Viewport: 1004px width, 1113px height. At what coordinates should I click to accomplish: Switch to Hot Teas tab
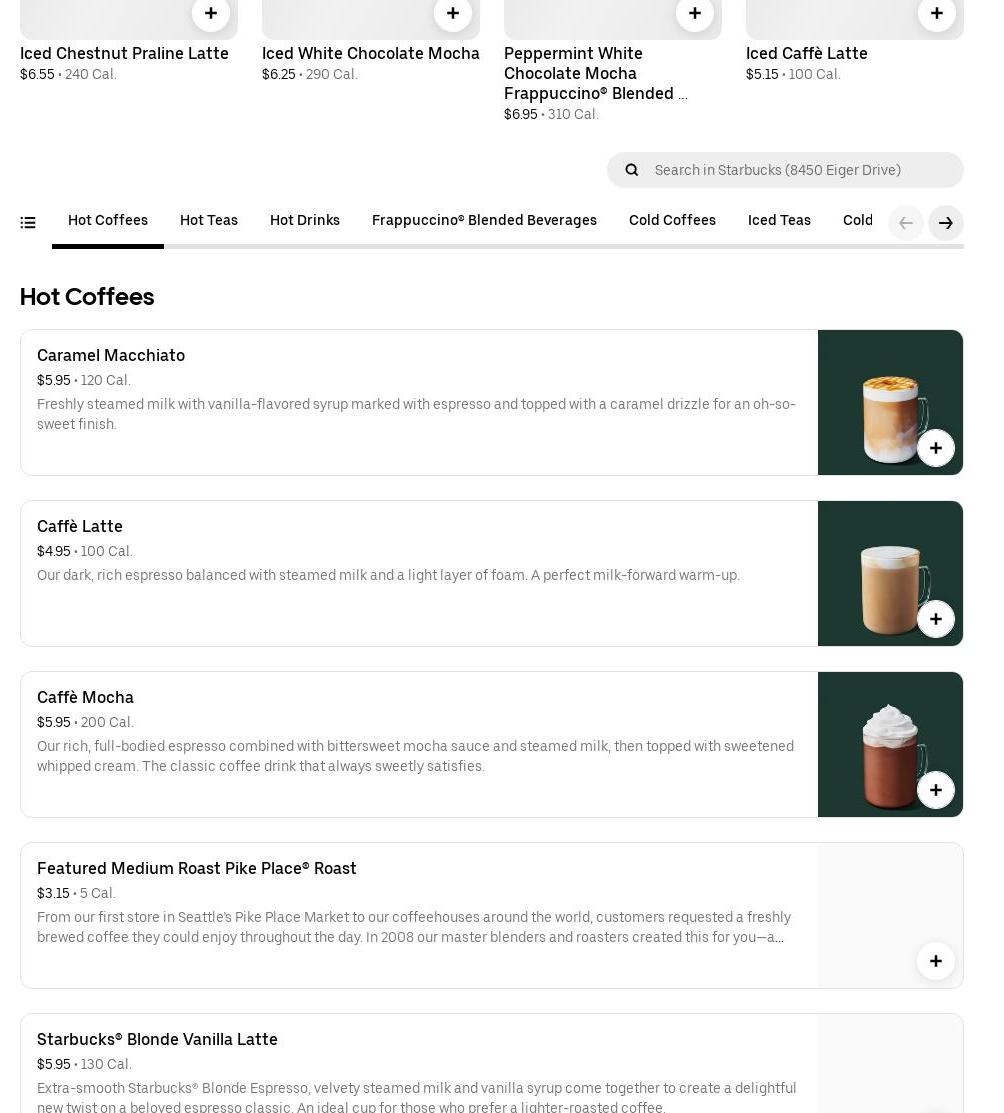click(209, 220)
